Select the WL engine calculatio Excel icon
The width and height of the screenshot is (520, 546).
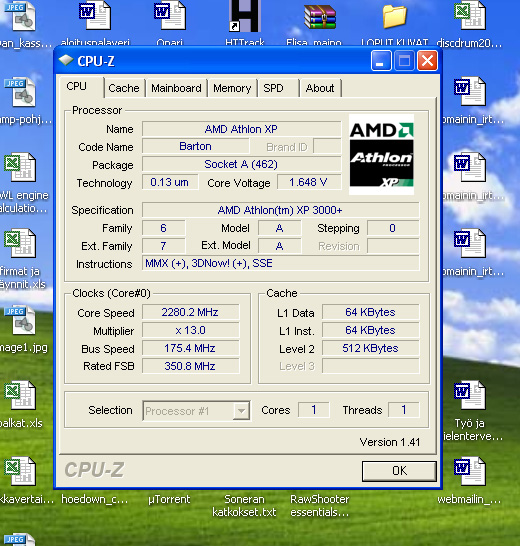pyautogui.click(x=20, y=167)
